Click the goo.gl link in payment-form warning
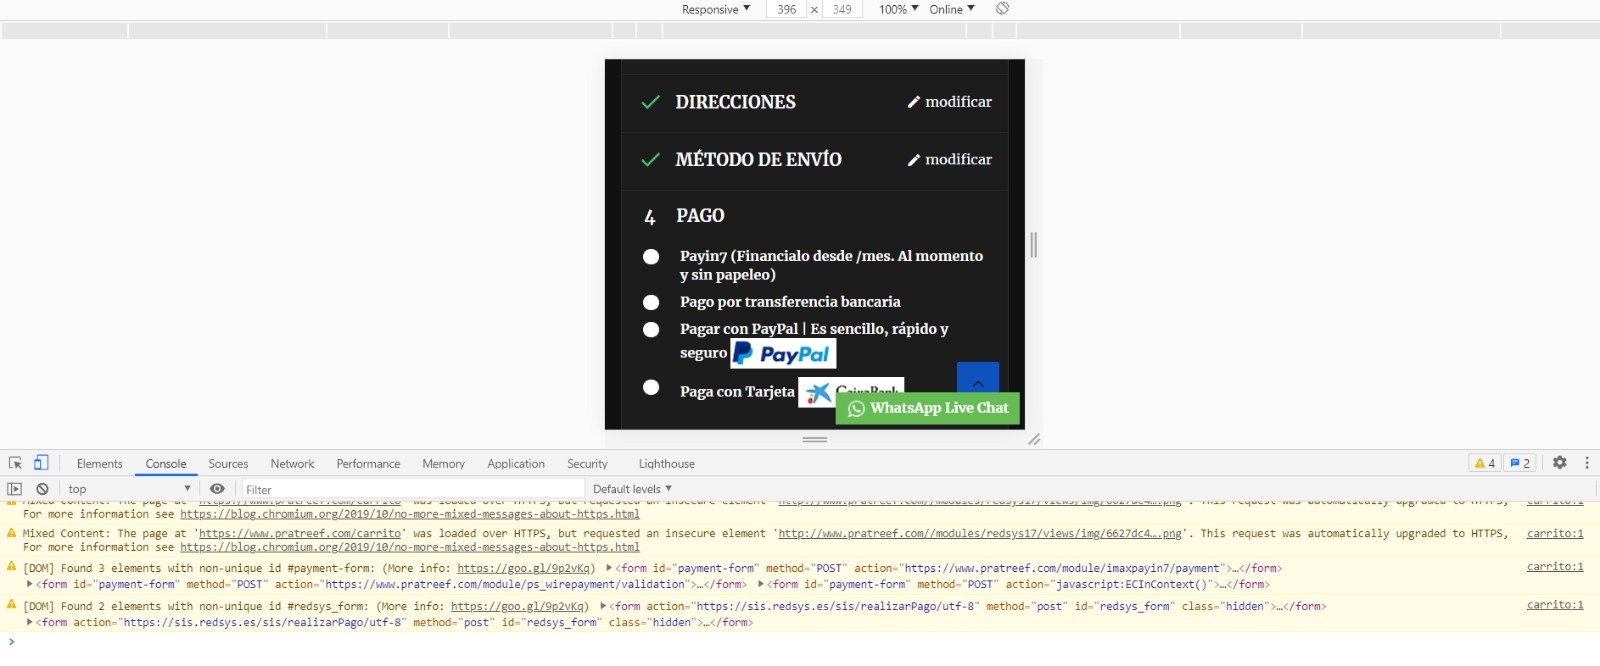This screenshot has height=666, width=1600. (522, 568)
